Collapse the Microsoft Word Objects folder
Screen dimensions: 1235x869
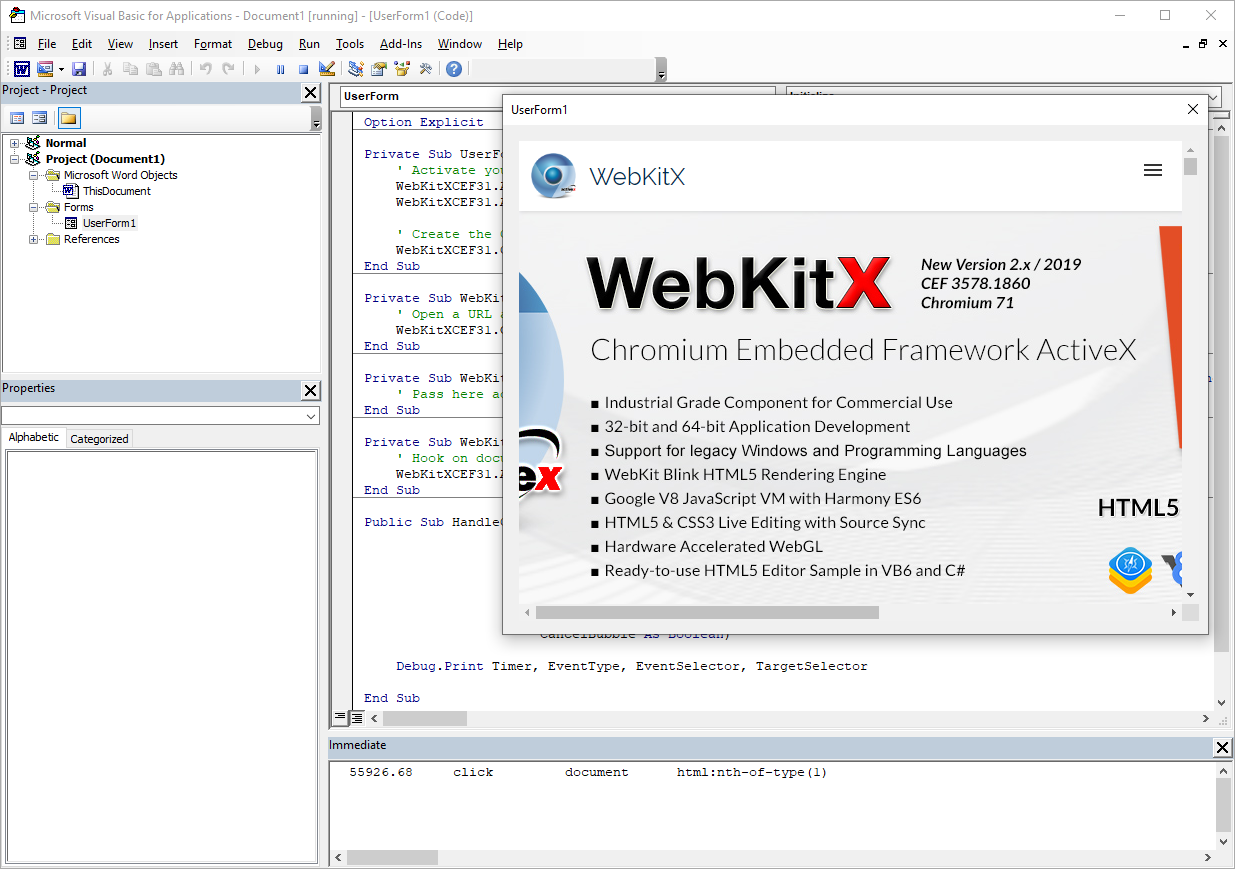(x=34, y=175)
